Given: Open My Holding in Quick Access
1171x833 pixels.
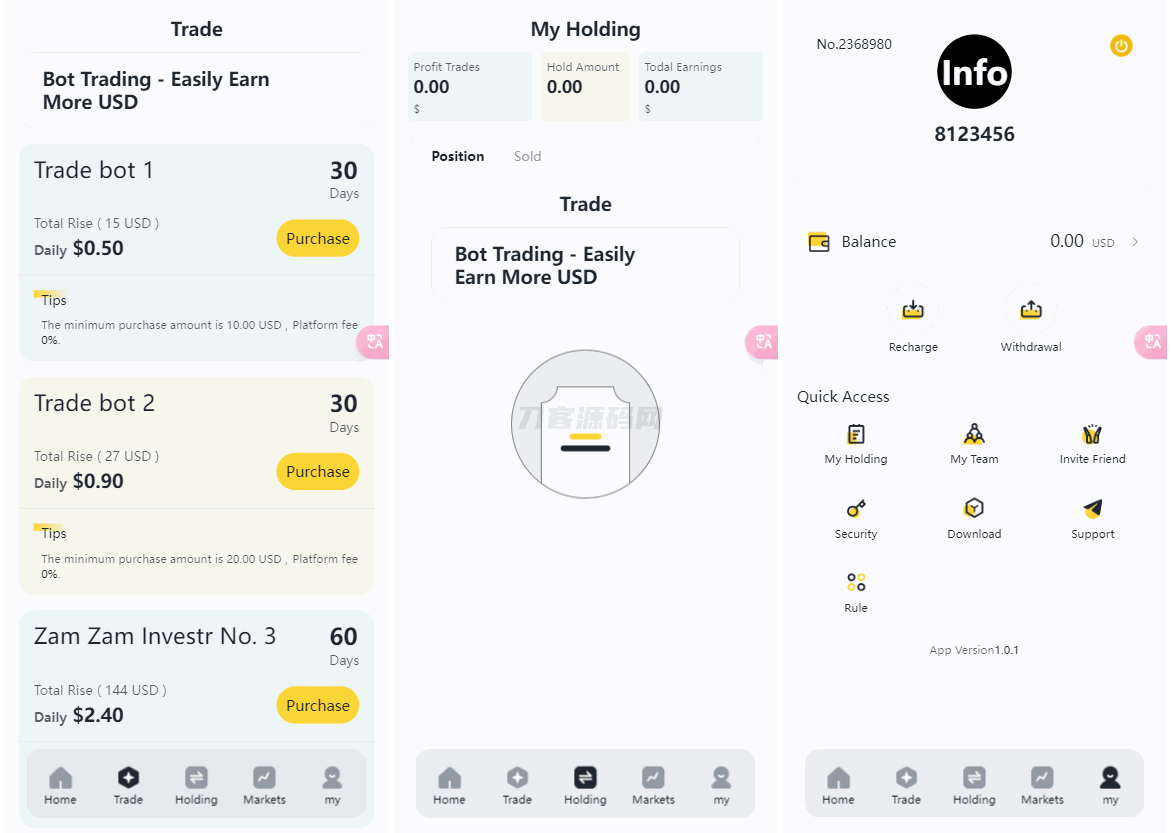Looking at the screenshot, I should [856, 434].
